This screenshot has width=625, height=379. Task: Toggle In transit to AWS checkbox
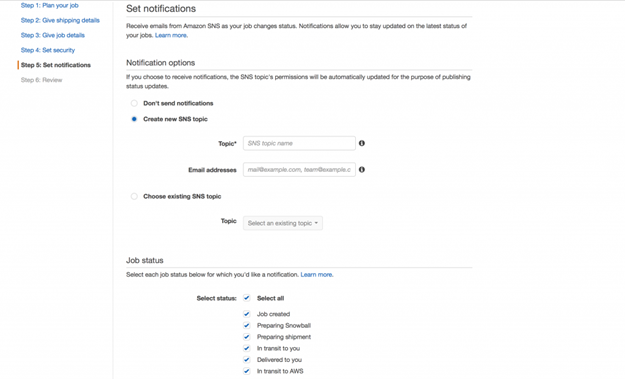coord(247,371)
